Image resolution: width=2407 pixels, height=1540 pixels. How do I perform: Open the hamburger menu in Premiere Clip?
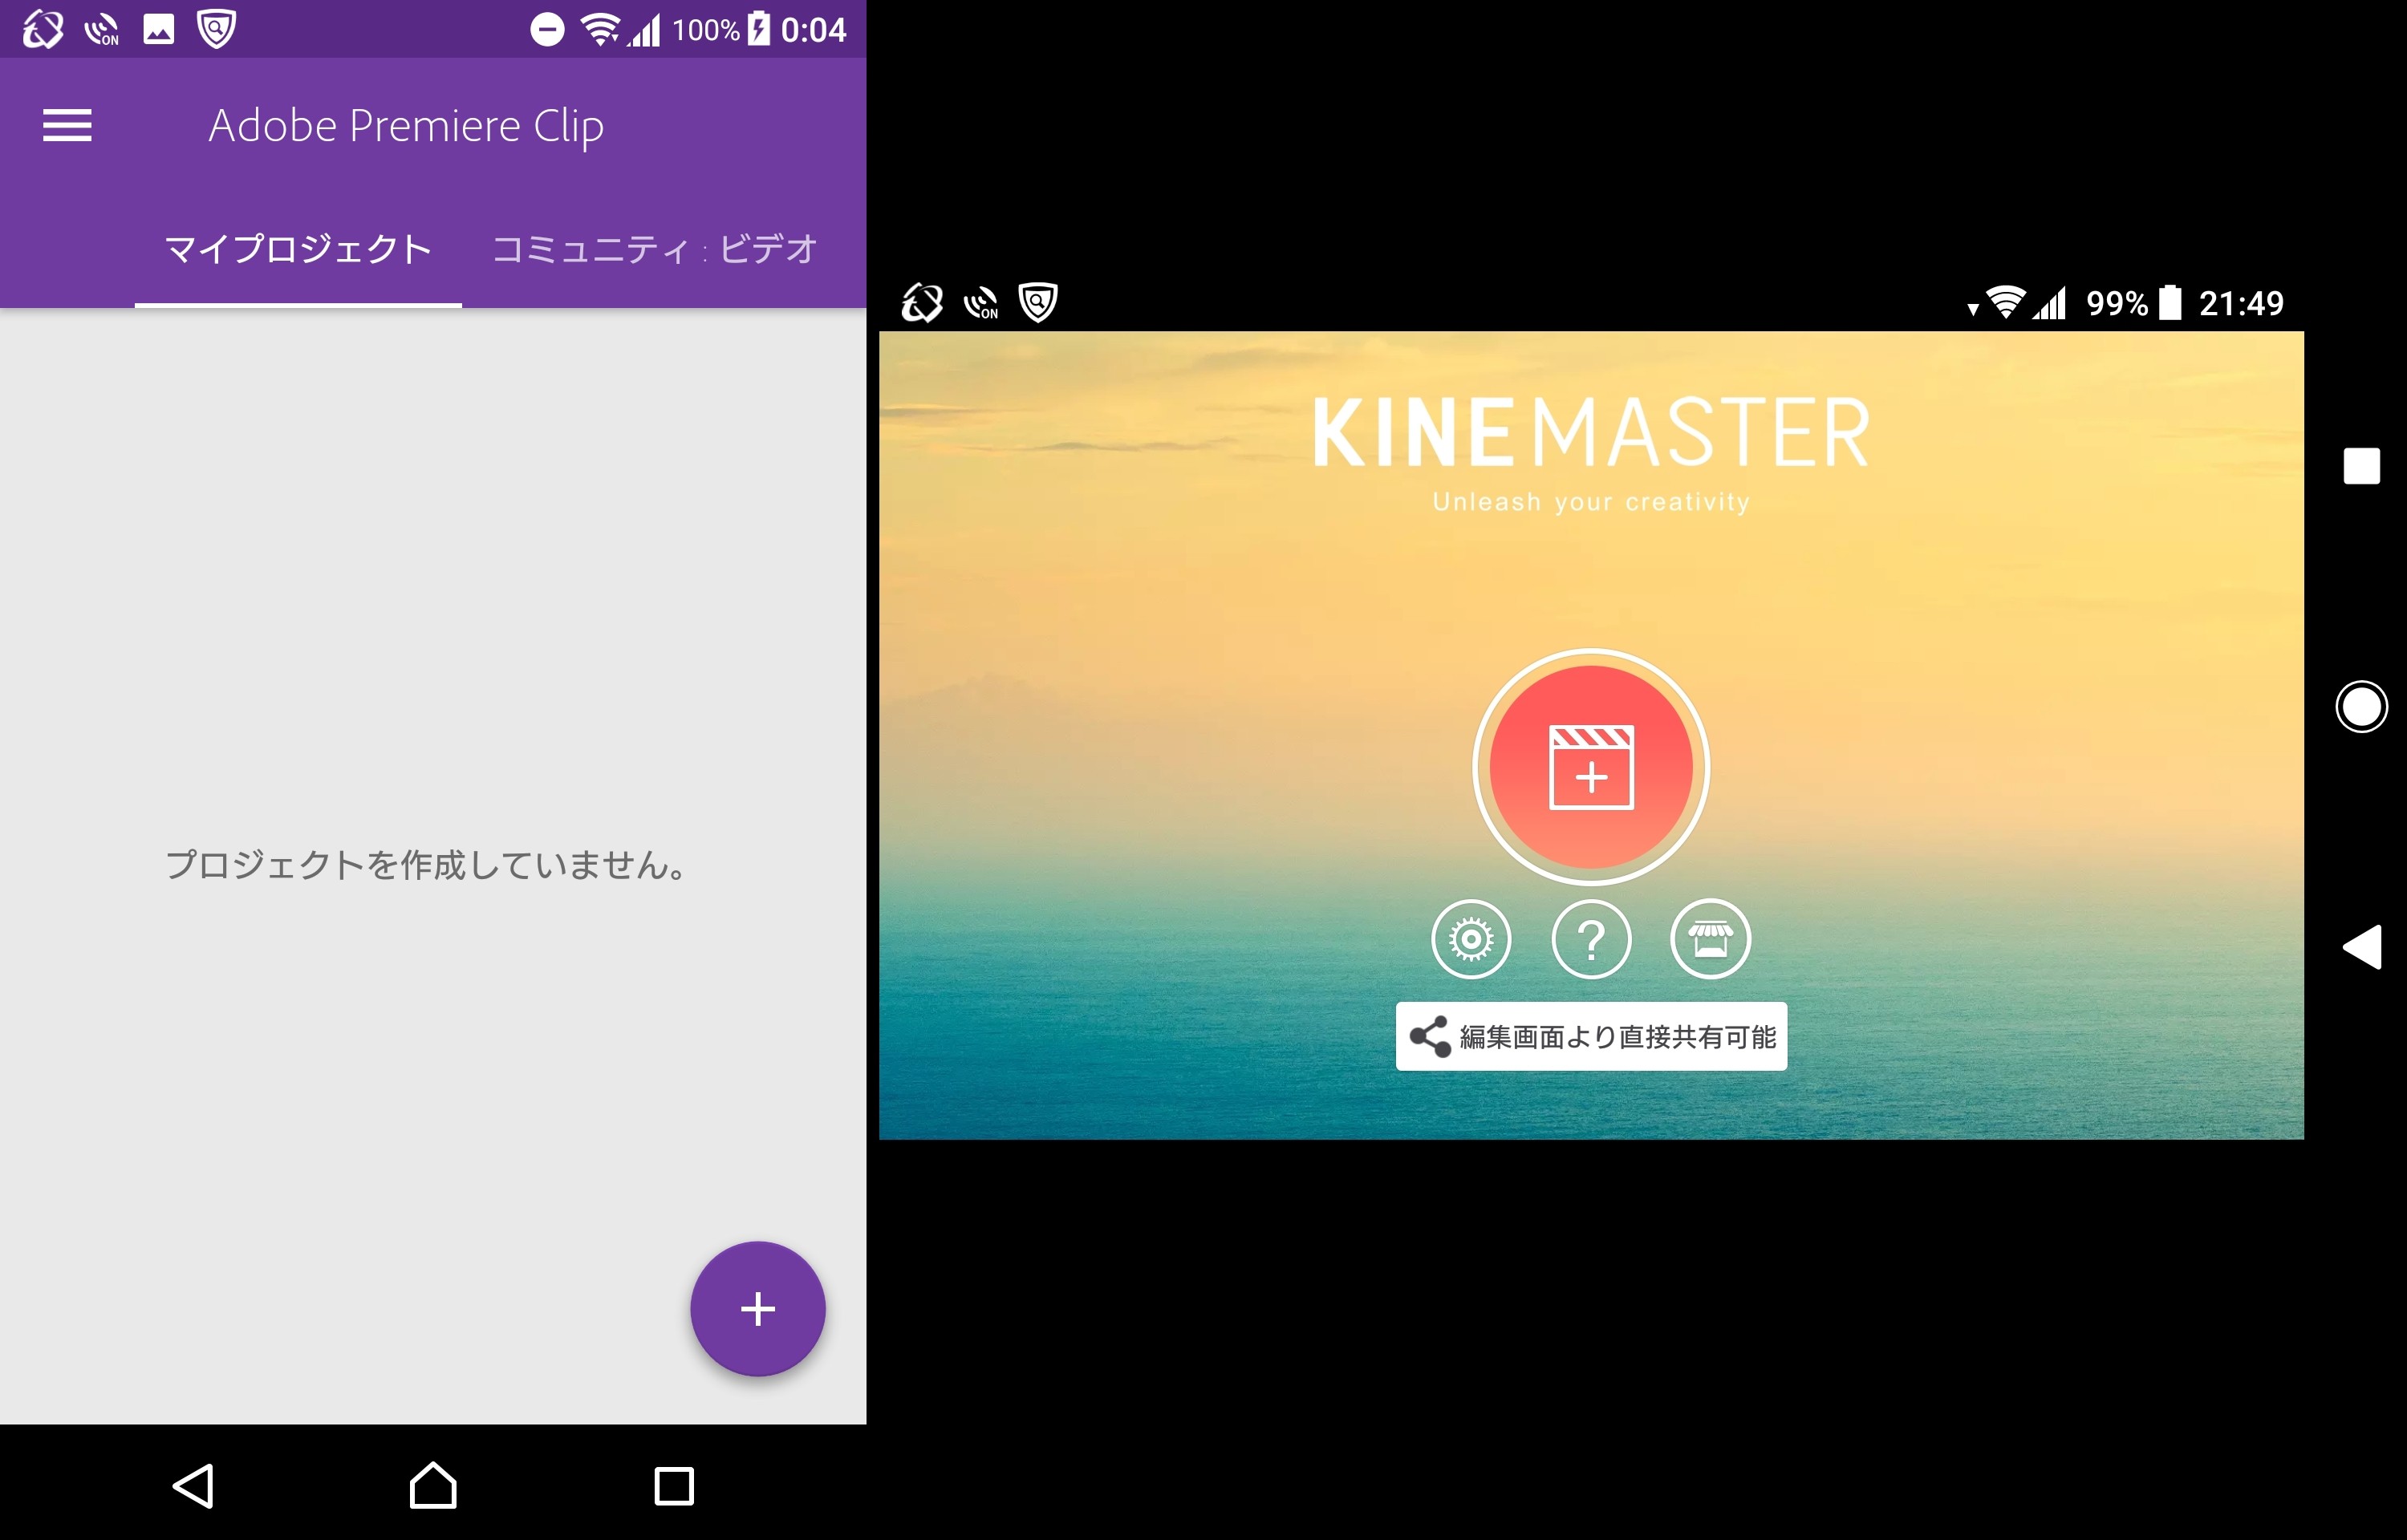(67, 126)
